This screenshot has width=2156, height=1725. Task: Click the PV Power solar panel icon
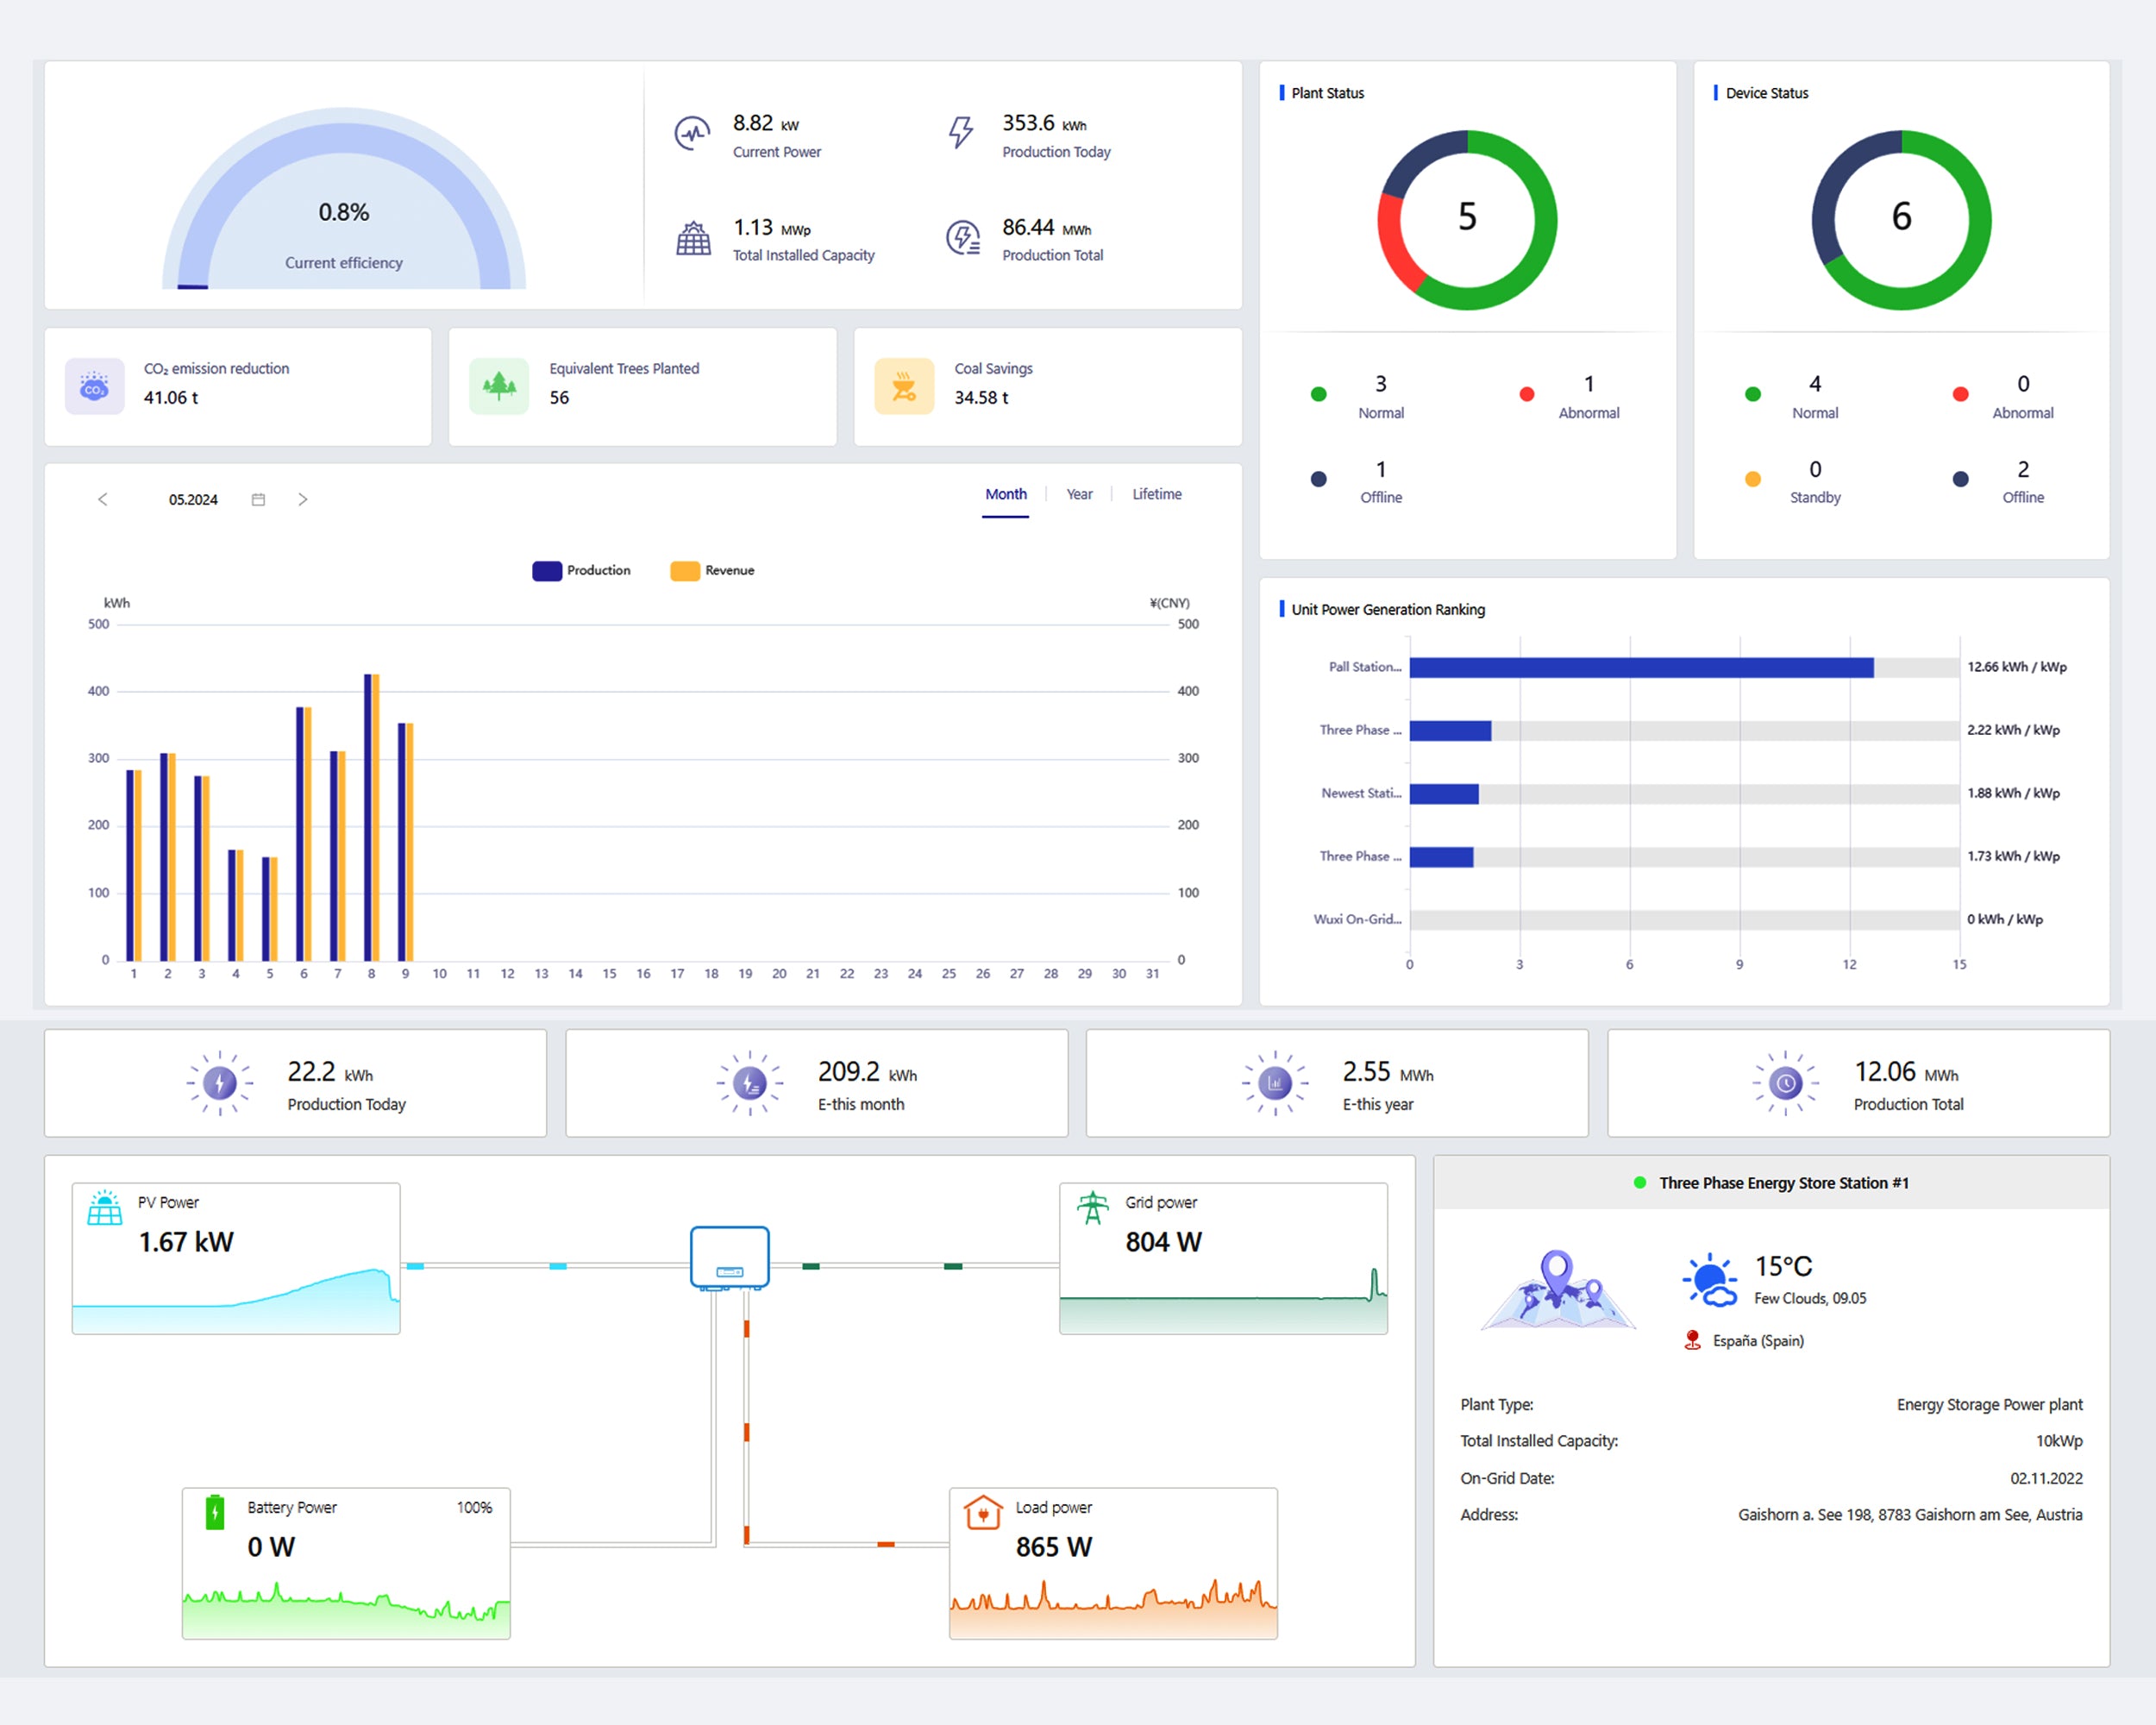[105, 1208]
